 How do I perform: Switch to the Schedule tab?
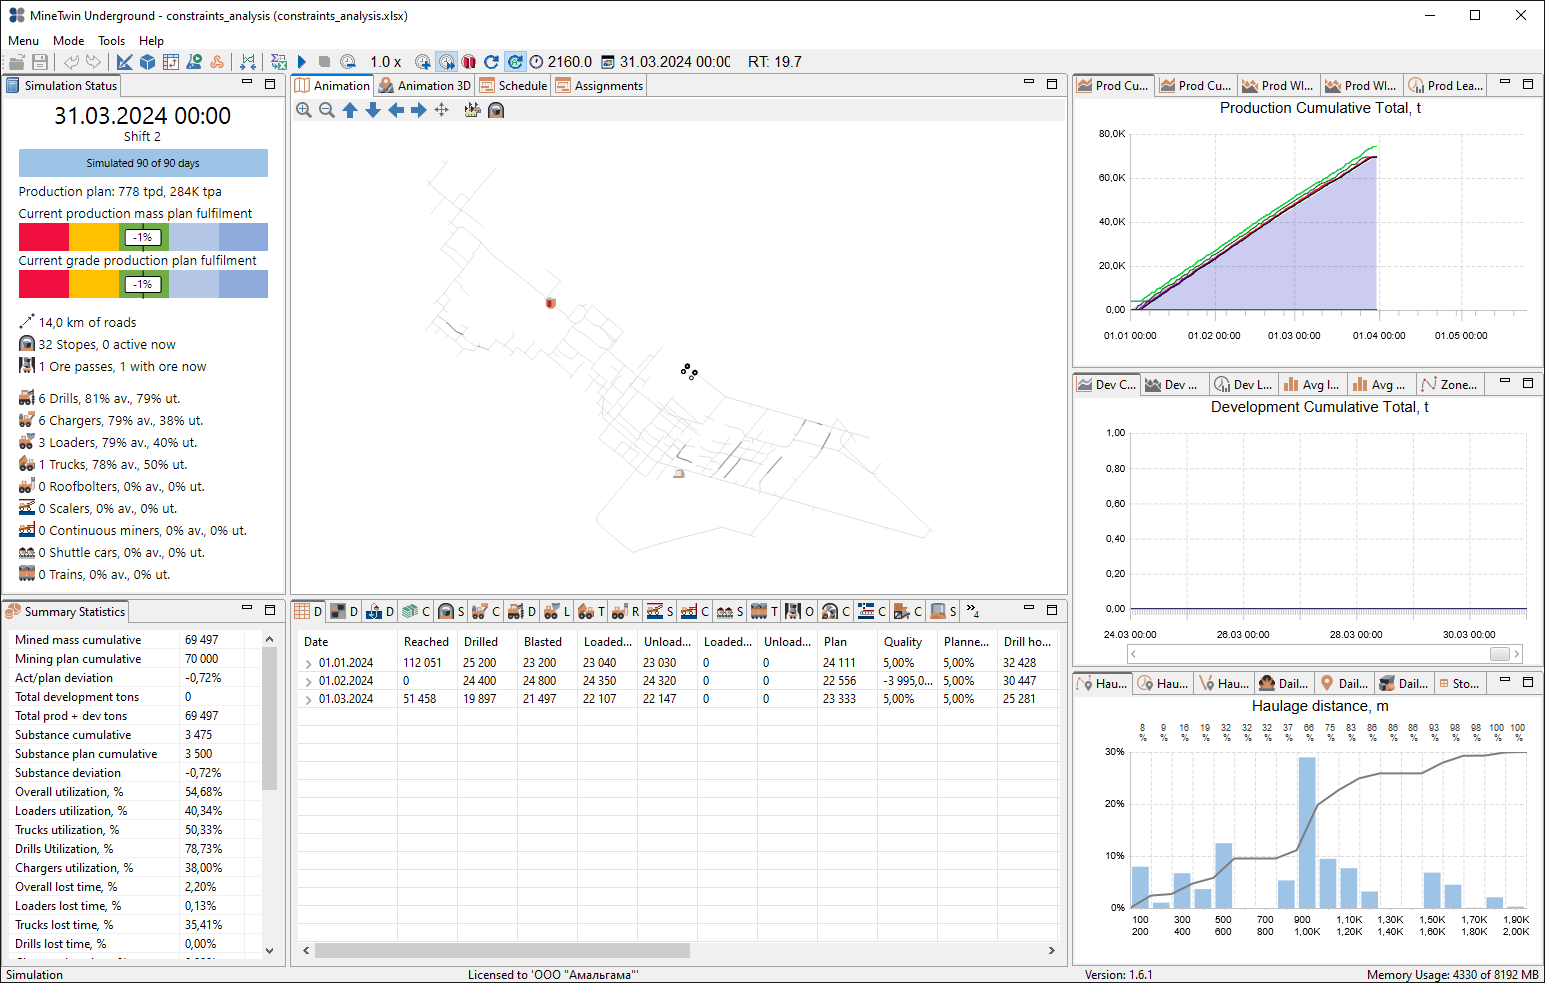(513, 86)
